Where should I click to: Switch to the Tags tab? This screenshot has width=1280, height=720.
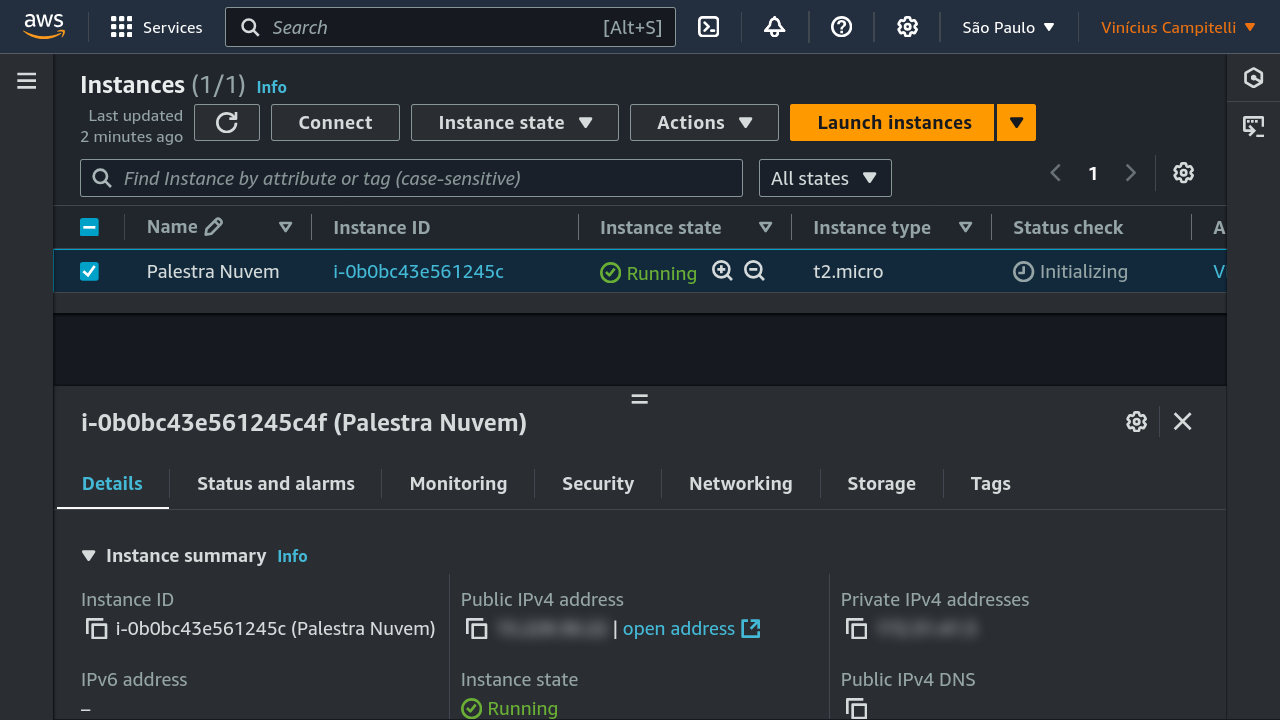point(990,484)
